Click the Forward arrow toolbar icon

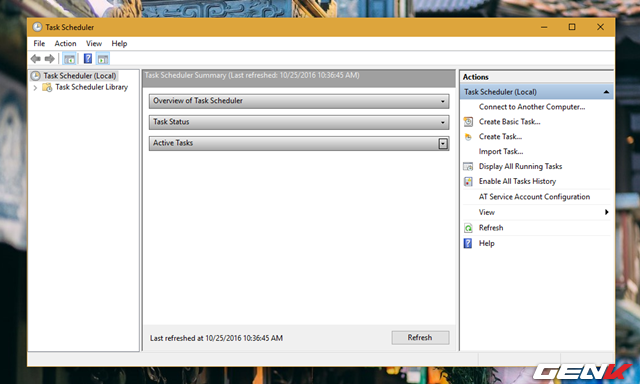pos(50,59)
